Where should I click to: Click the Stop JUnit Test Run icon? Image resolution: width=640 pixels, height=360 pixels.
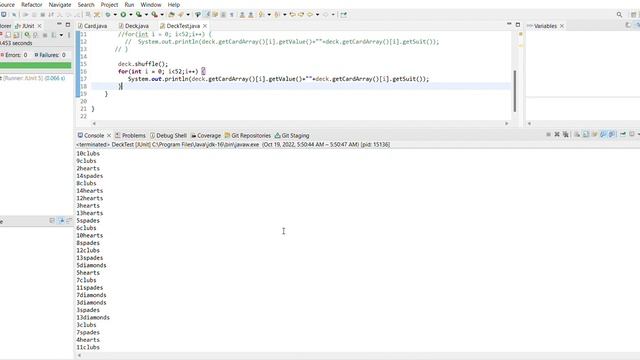point(45,35)
